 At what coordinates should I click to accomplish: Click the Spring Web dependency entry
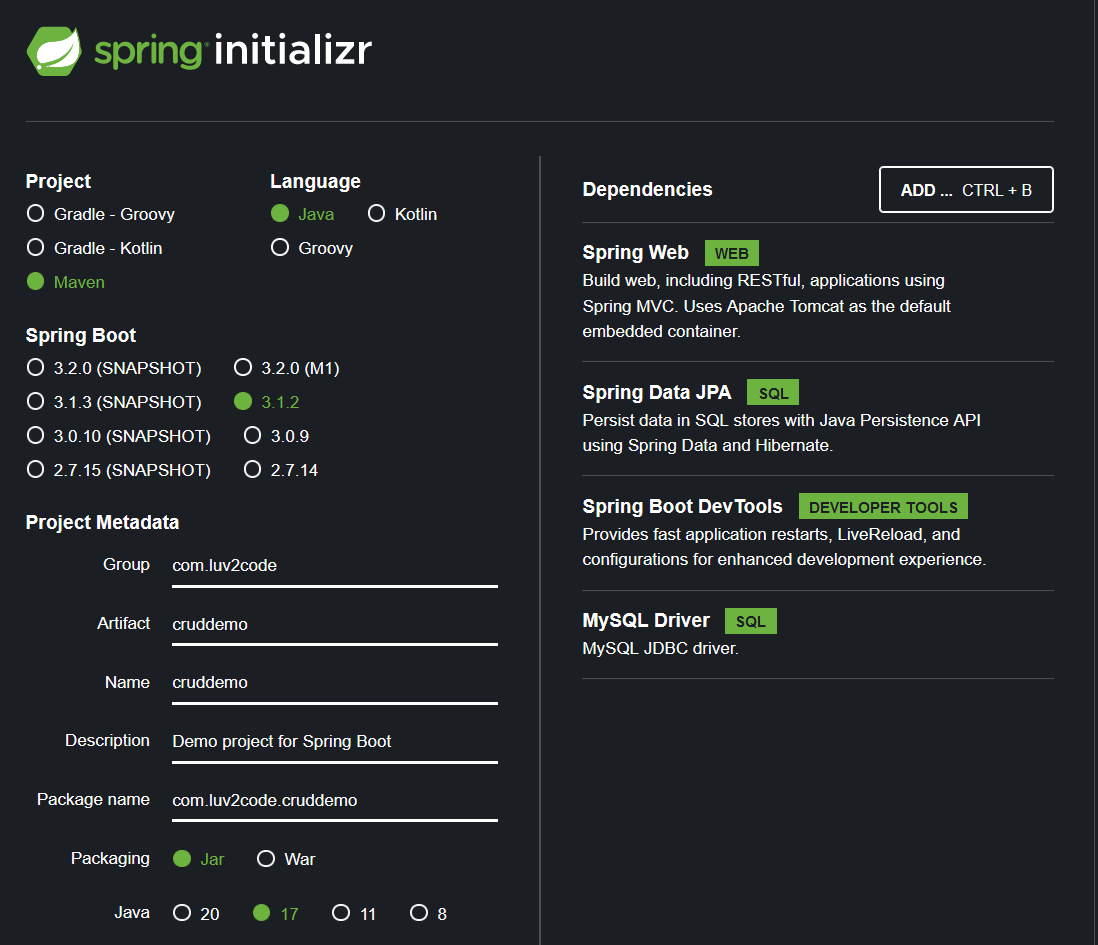818,292
